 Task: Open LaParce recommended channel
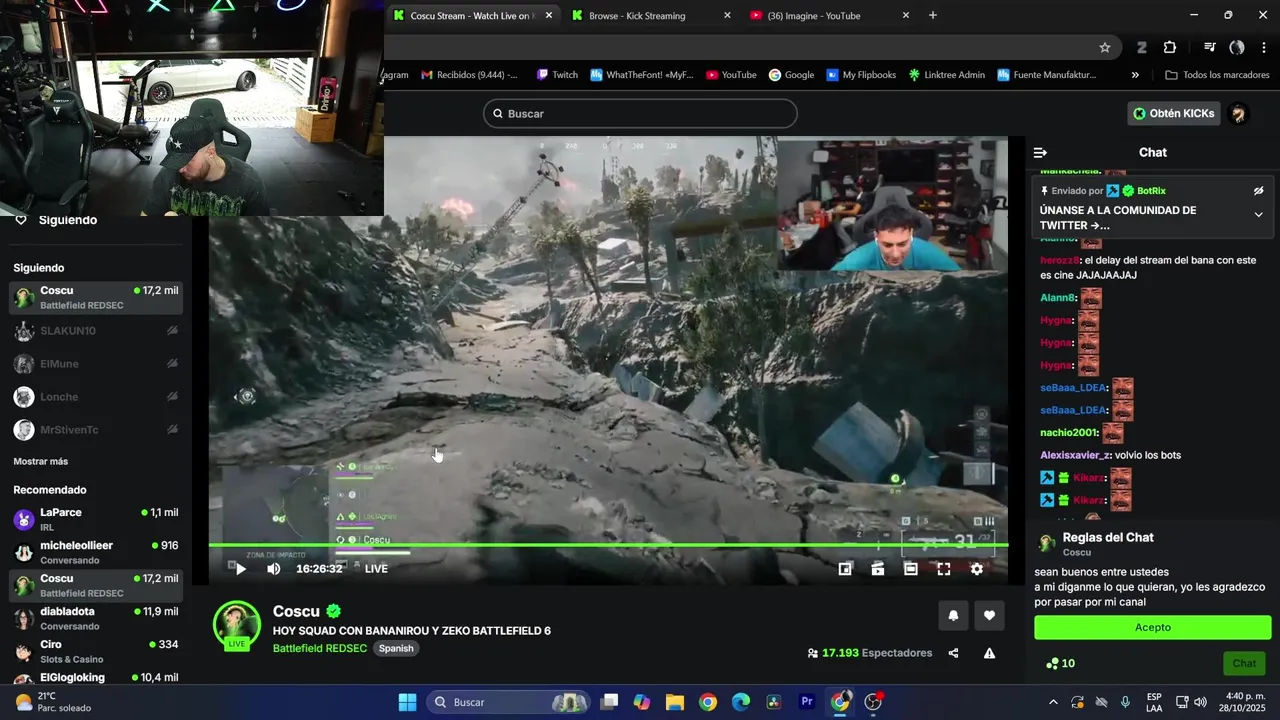pyautogui.click(x=96, y=519)
